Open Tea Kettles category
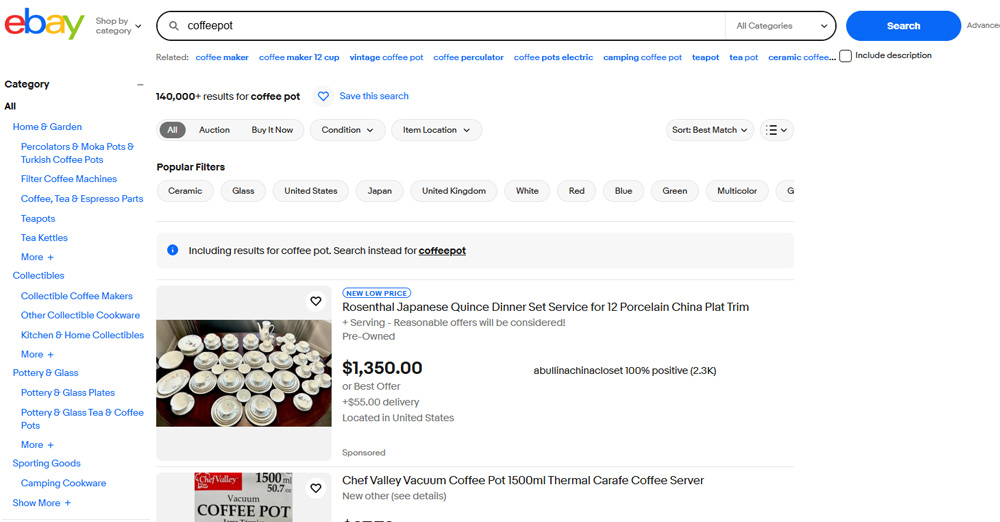Viewport: 1000px width, 522px height. point(44,238)
